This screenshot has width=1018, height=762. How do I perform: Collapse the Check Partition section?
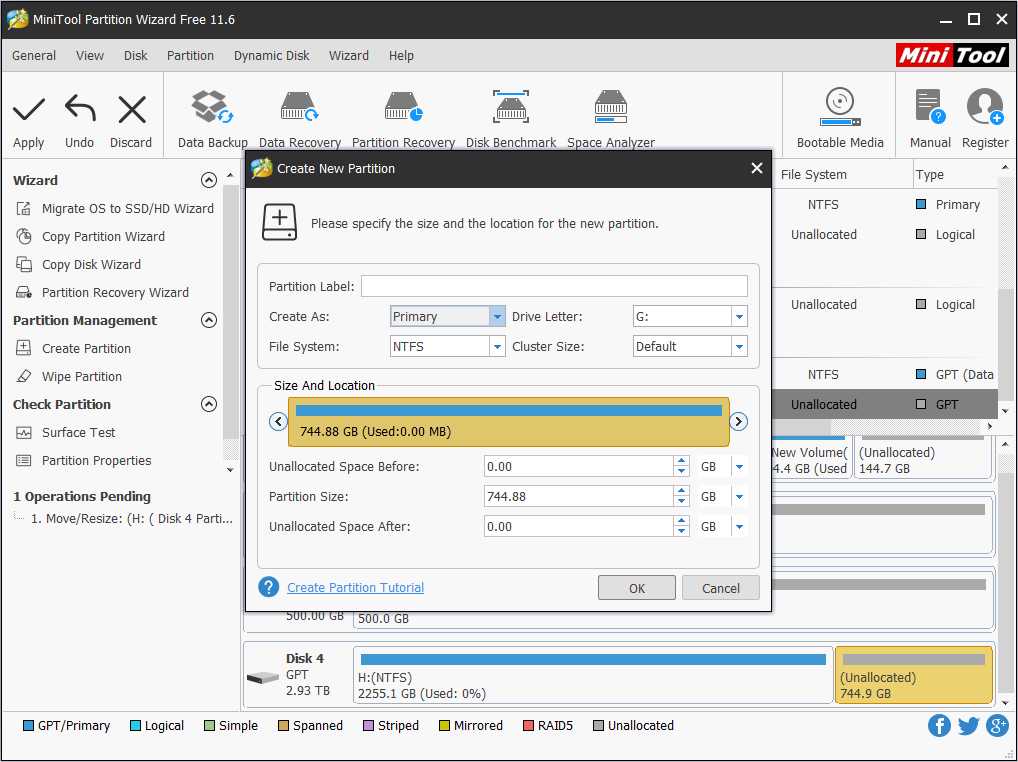[x=208, y=404]
